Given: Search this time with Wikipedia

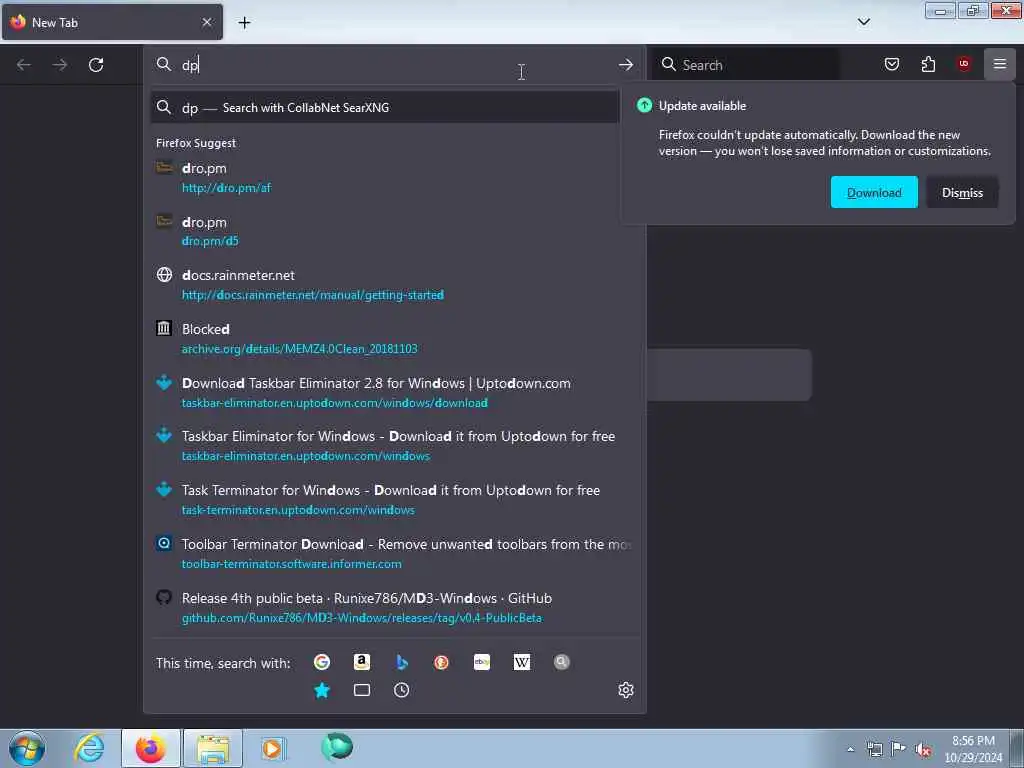Looking at the screenshot, I should (522, 662).
